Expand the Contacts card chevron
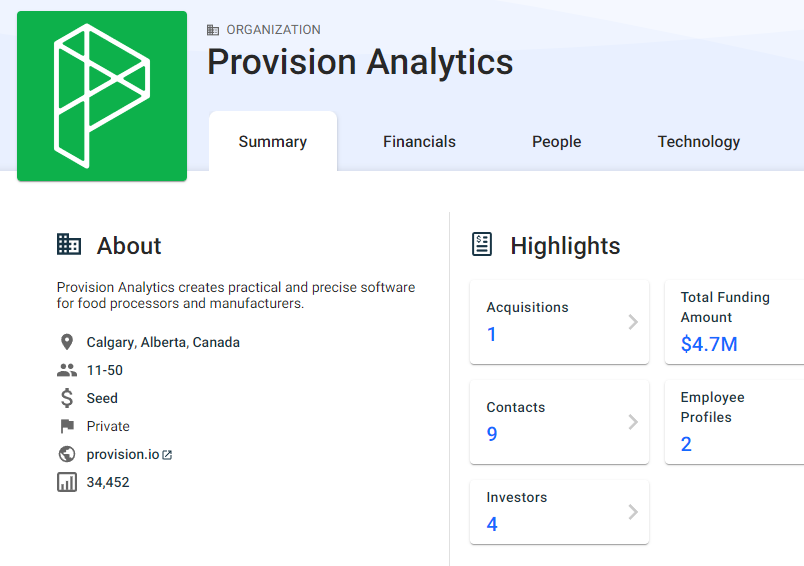Viewport: 804px width, 566px height. point(632,422)
